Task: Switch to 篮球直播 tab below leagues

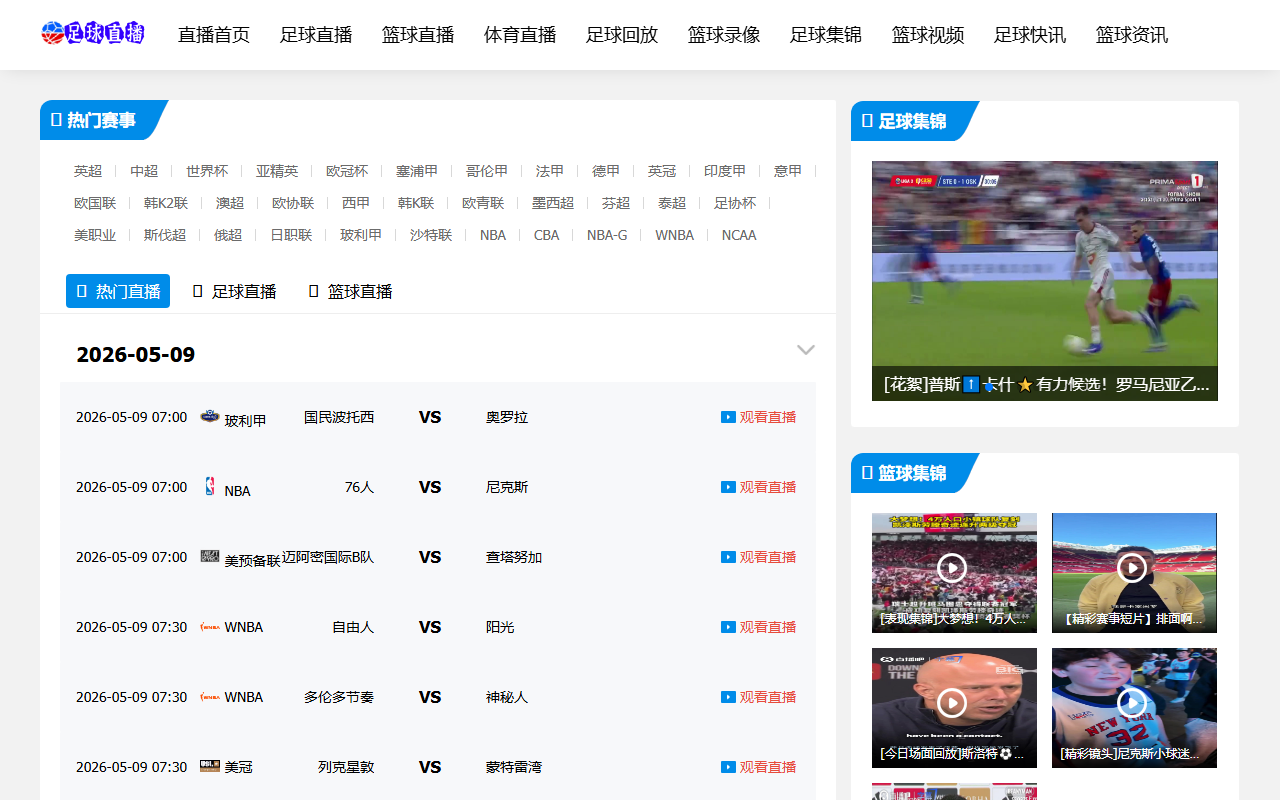Action: click(350, 291)
